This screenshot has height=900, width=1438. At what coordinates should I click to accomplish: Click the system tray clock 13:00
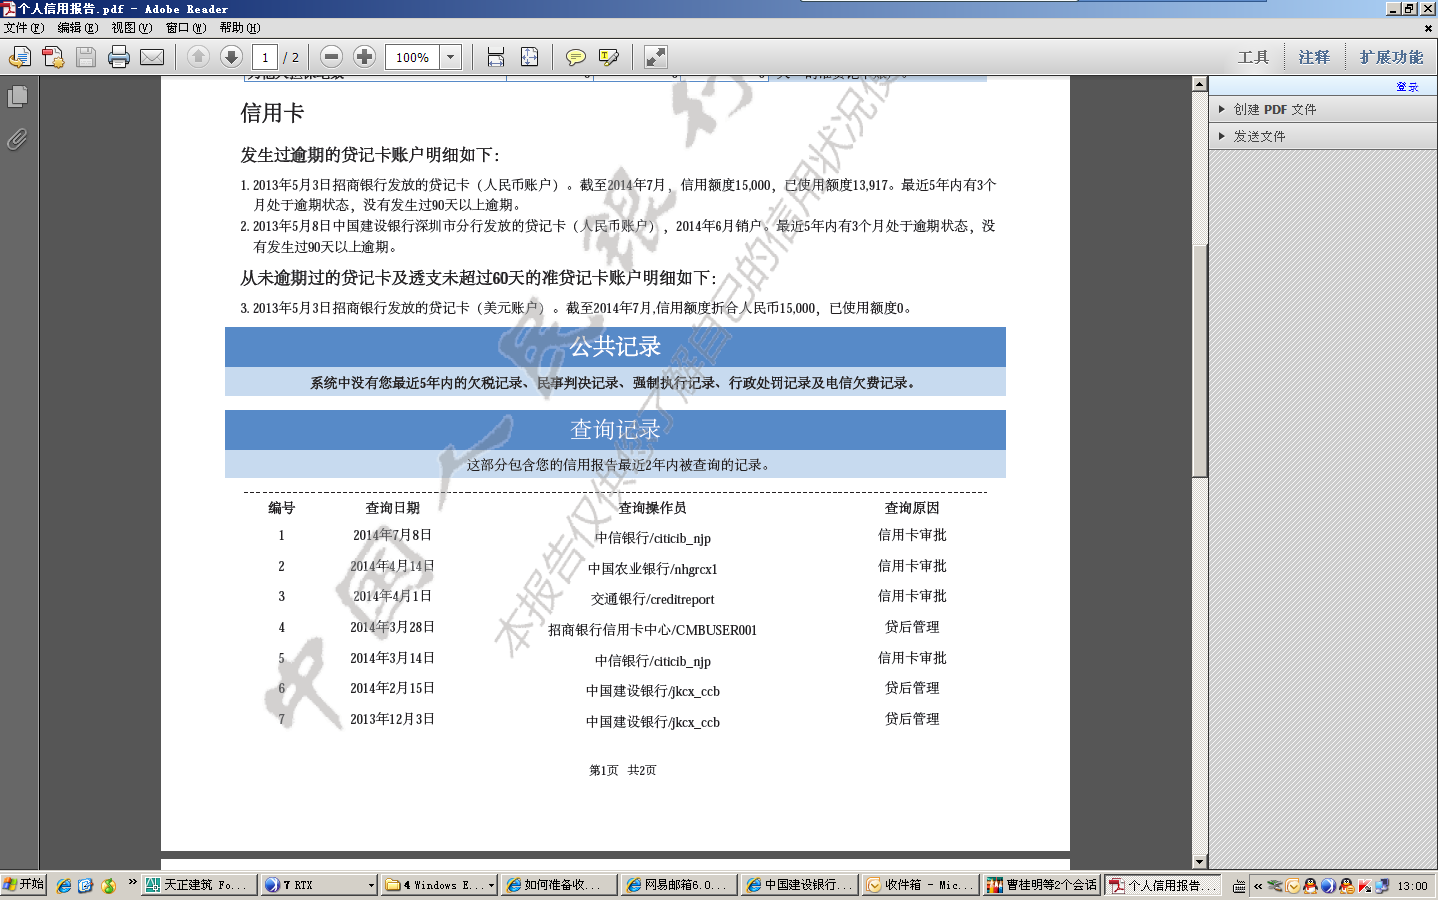click(1413, 886)
